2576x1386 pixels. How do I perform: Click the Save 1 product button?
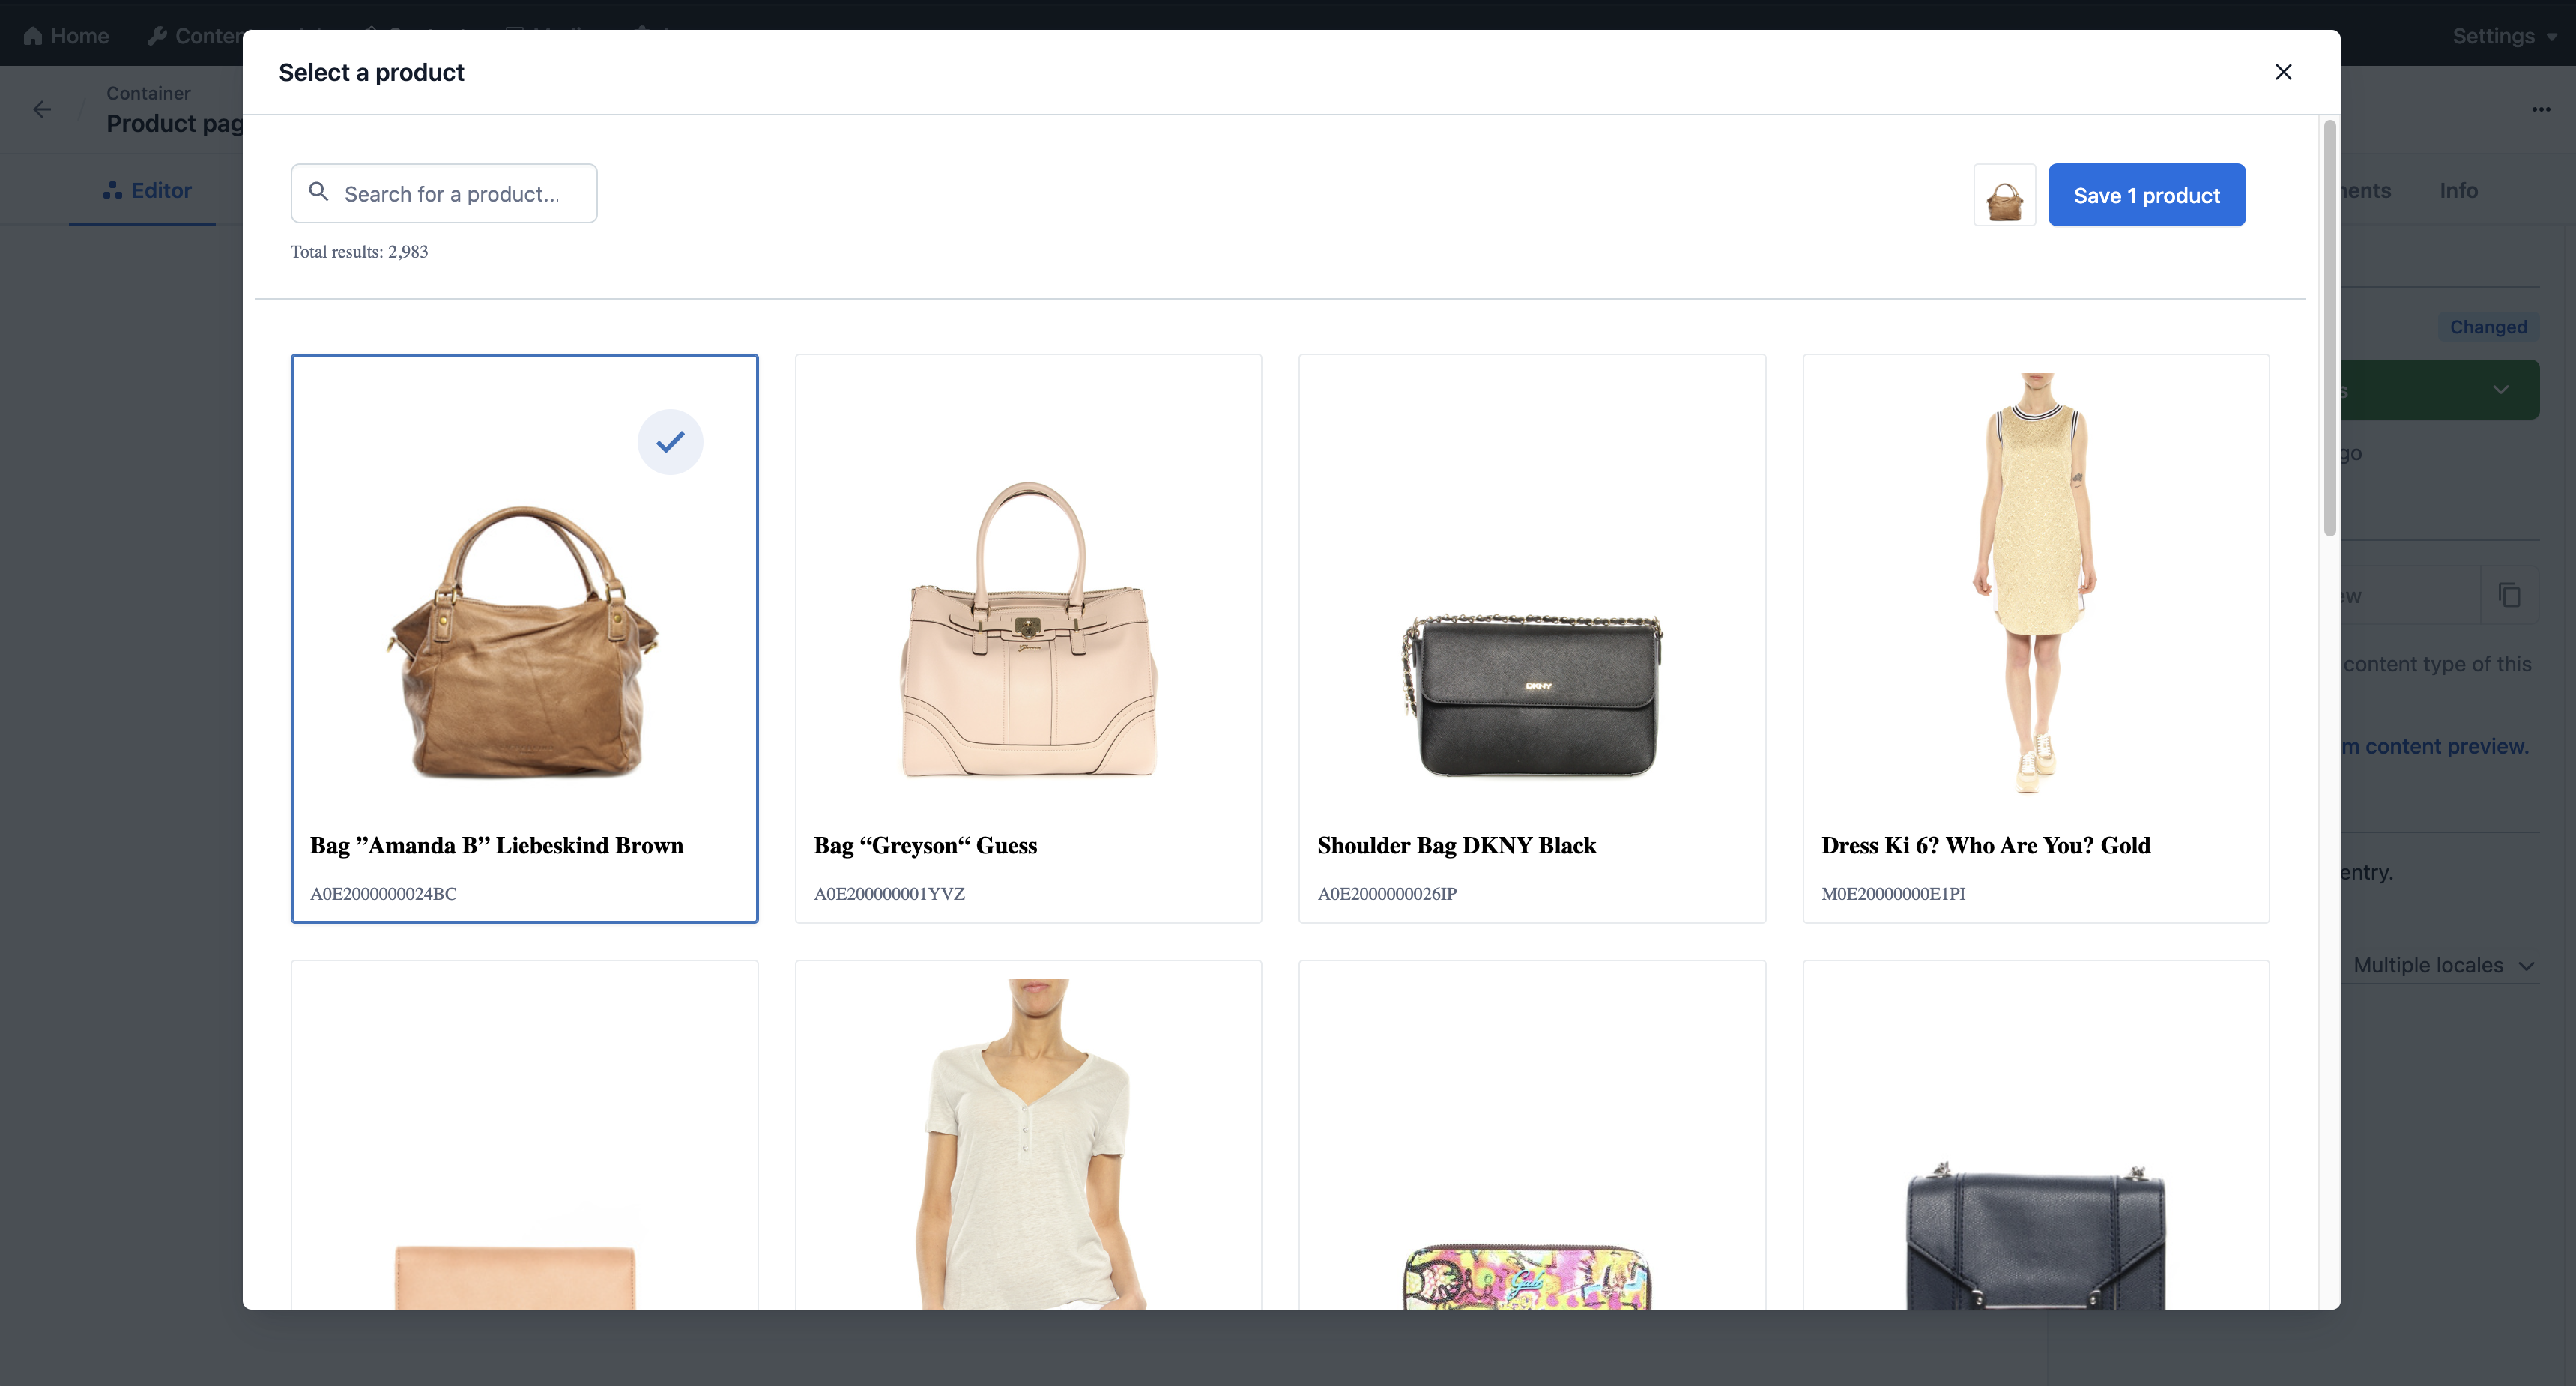pyautogui.click(x=2146, y=195)
